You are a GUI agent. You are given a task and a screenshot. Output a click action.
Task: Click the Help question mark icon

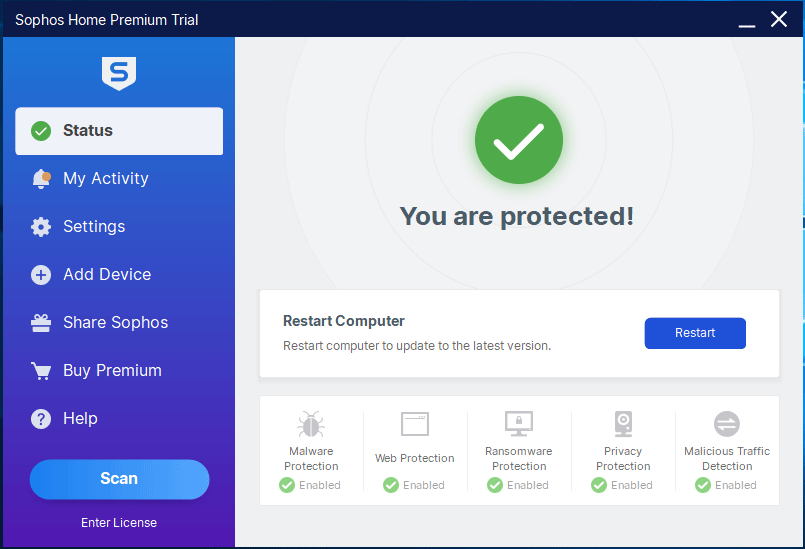41,419
